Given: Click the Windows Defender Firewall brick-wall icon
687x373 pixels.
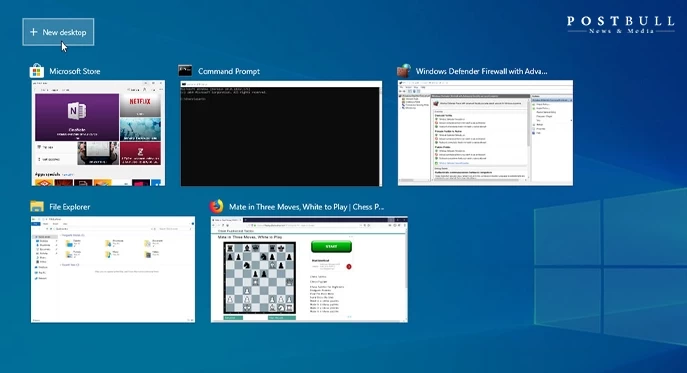Looking at the screenshot, I should 404,71.
